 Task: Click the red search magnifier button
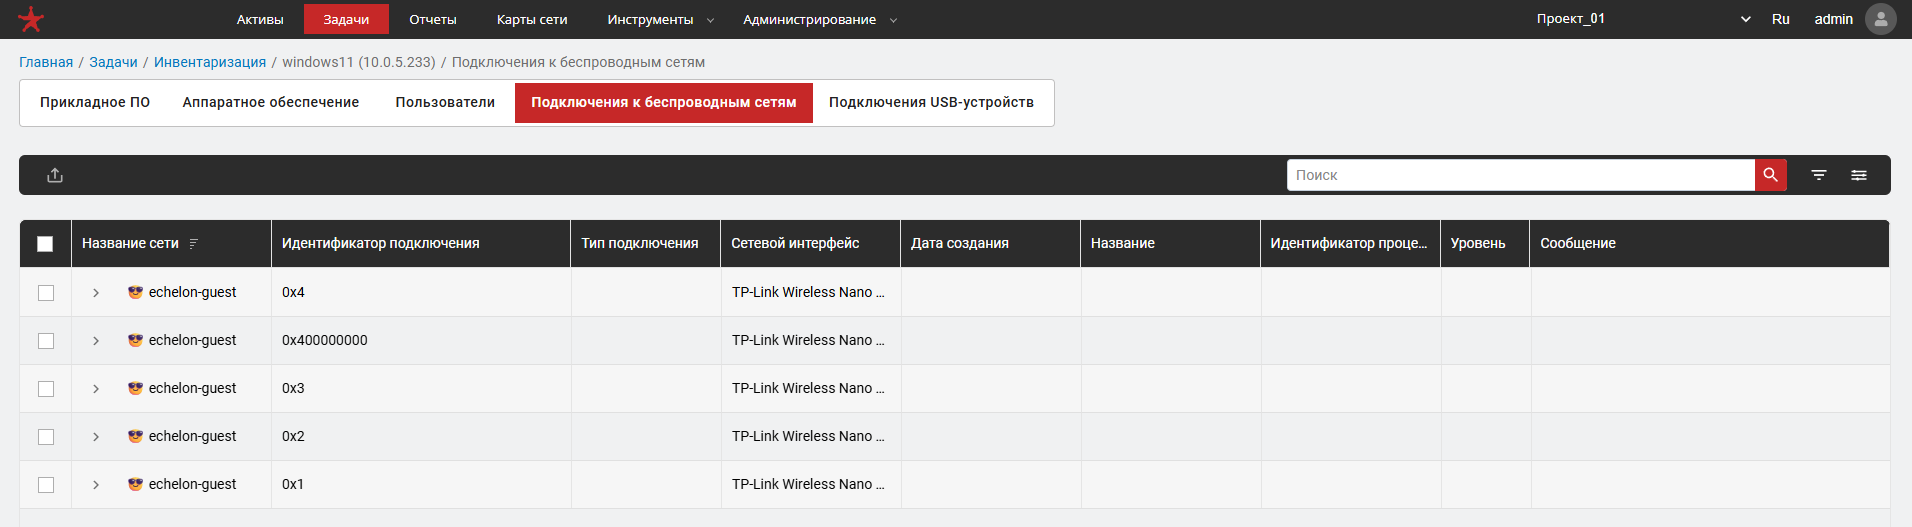pyautogui.click(x=1770, y=175)
